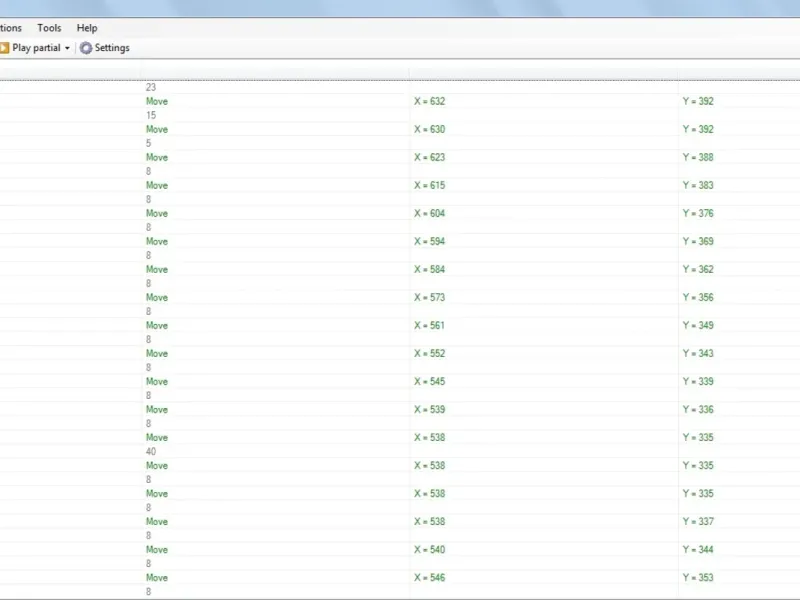Select the Move action in the X = 561 row
Screen dimensions: 800x600
pyautogui.click(x=157, y=326)
